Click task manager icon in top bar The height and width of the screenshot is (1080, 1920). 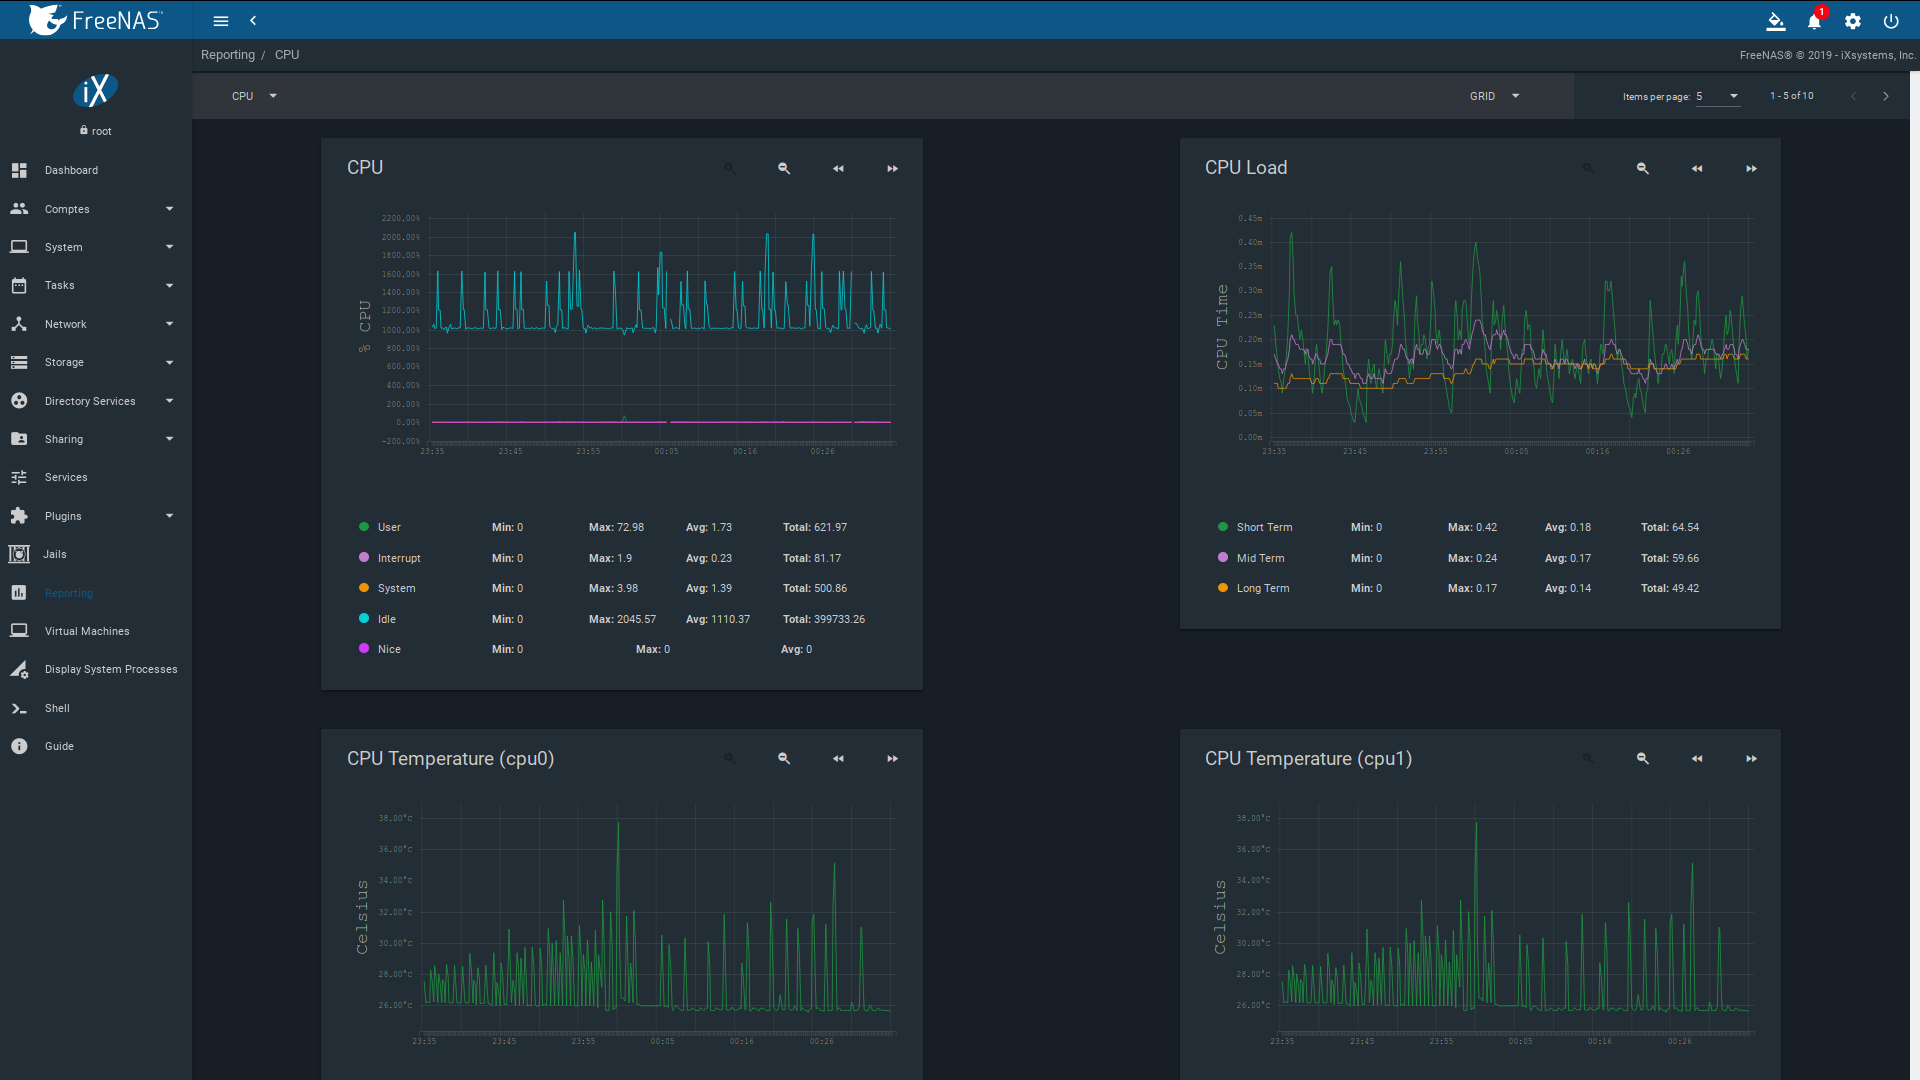tap(1776, 21)
